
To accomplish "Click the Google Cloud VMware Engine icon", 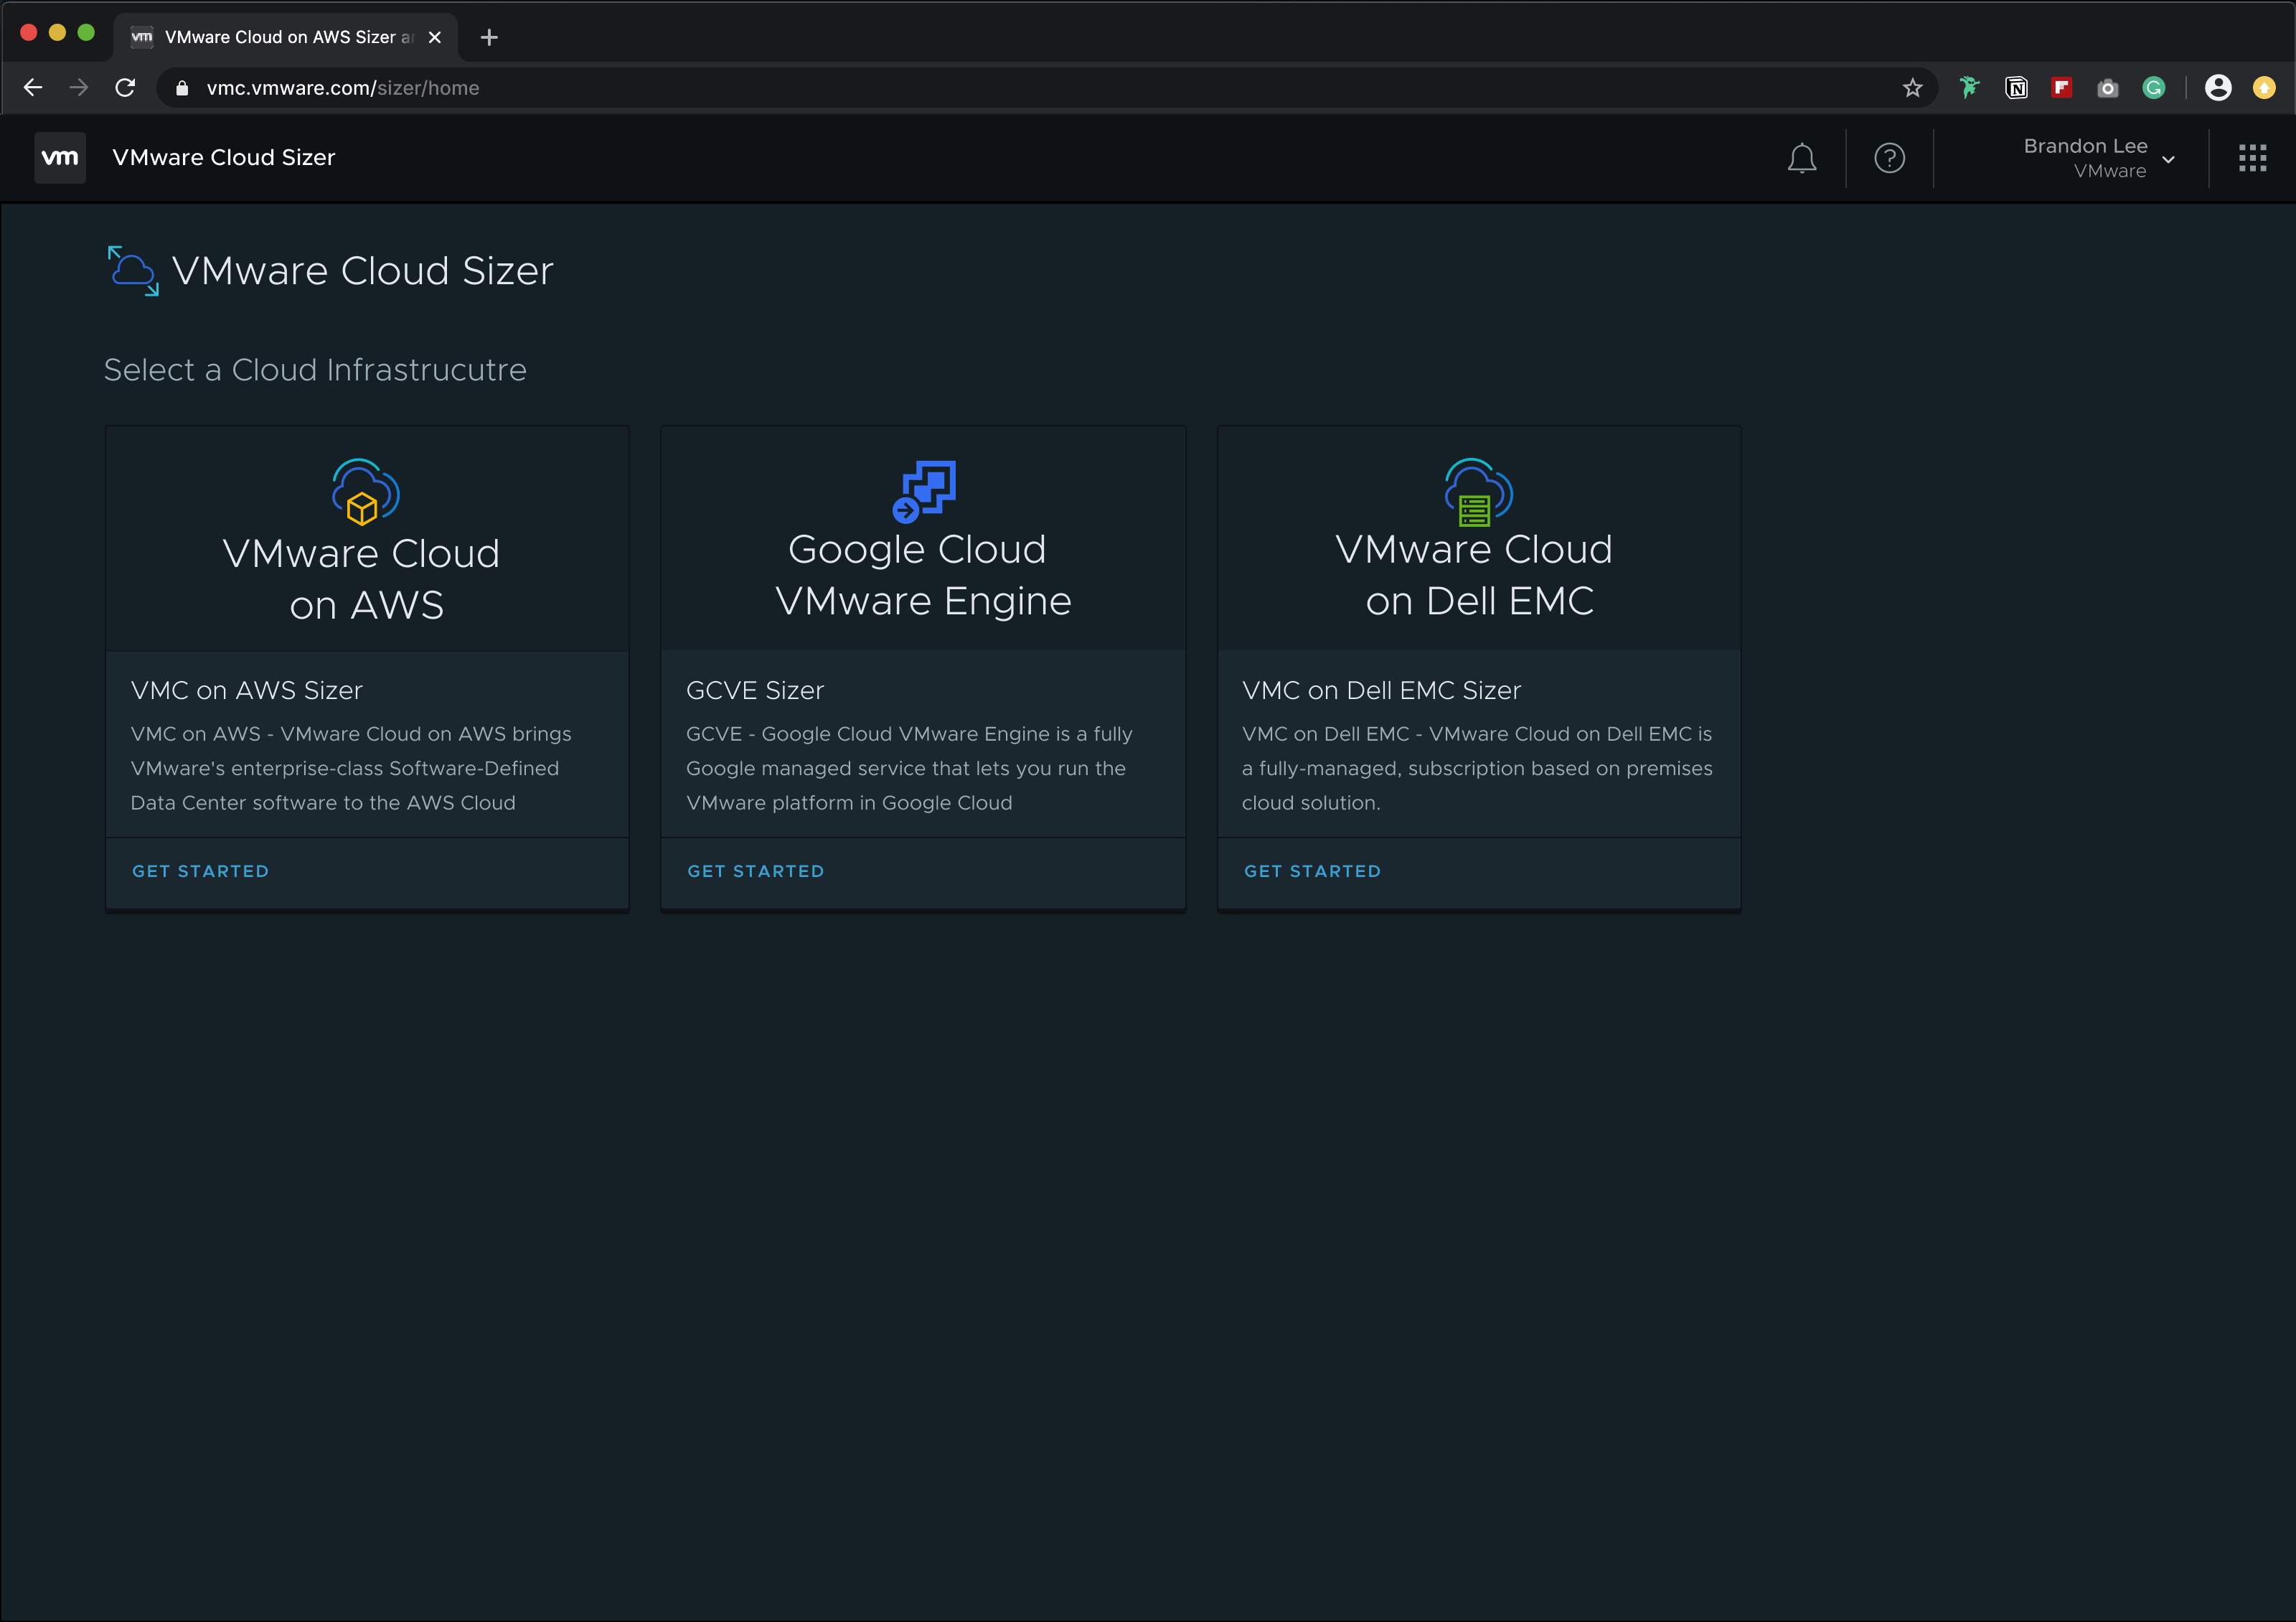I will pyautogui.click(x=923, y=491).
